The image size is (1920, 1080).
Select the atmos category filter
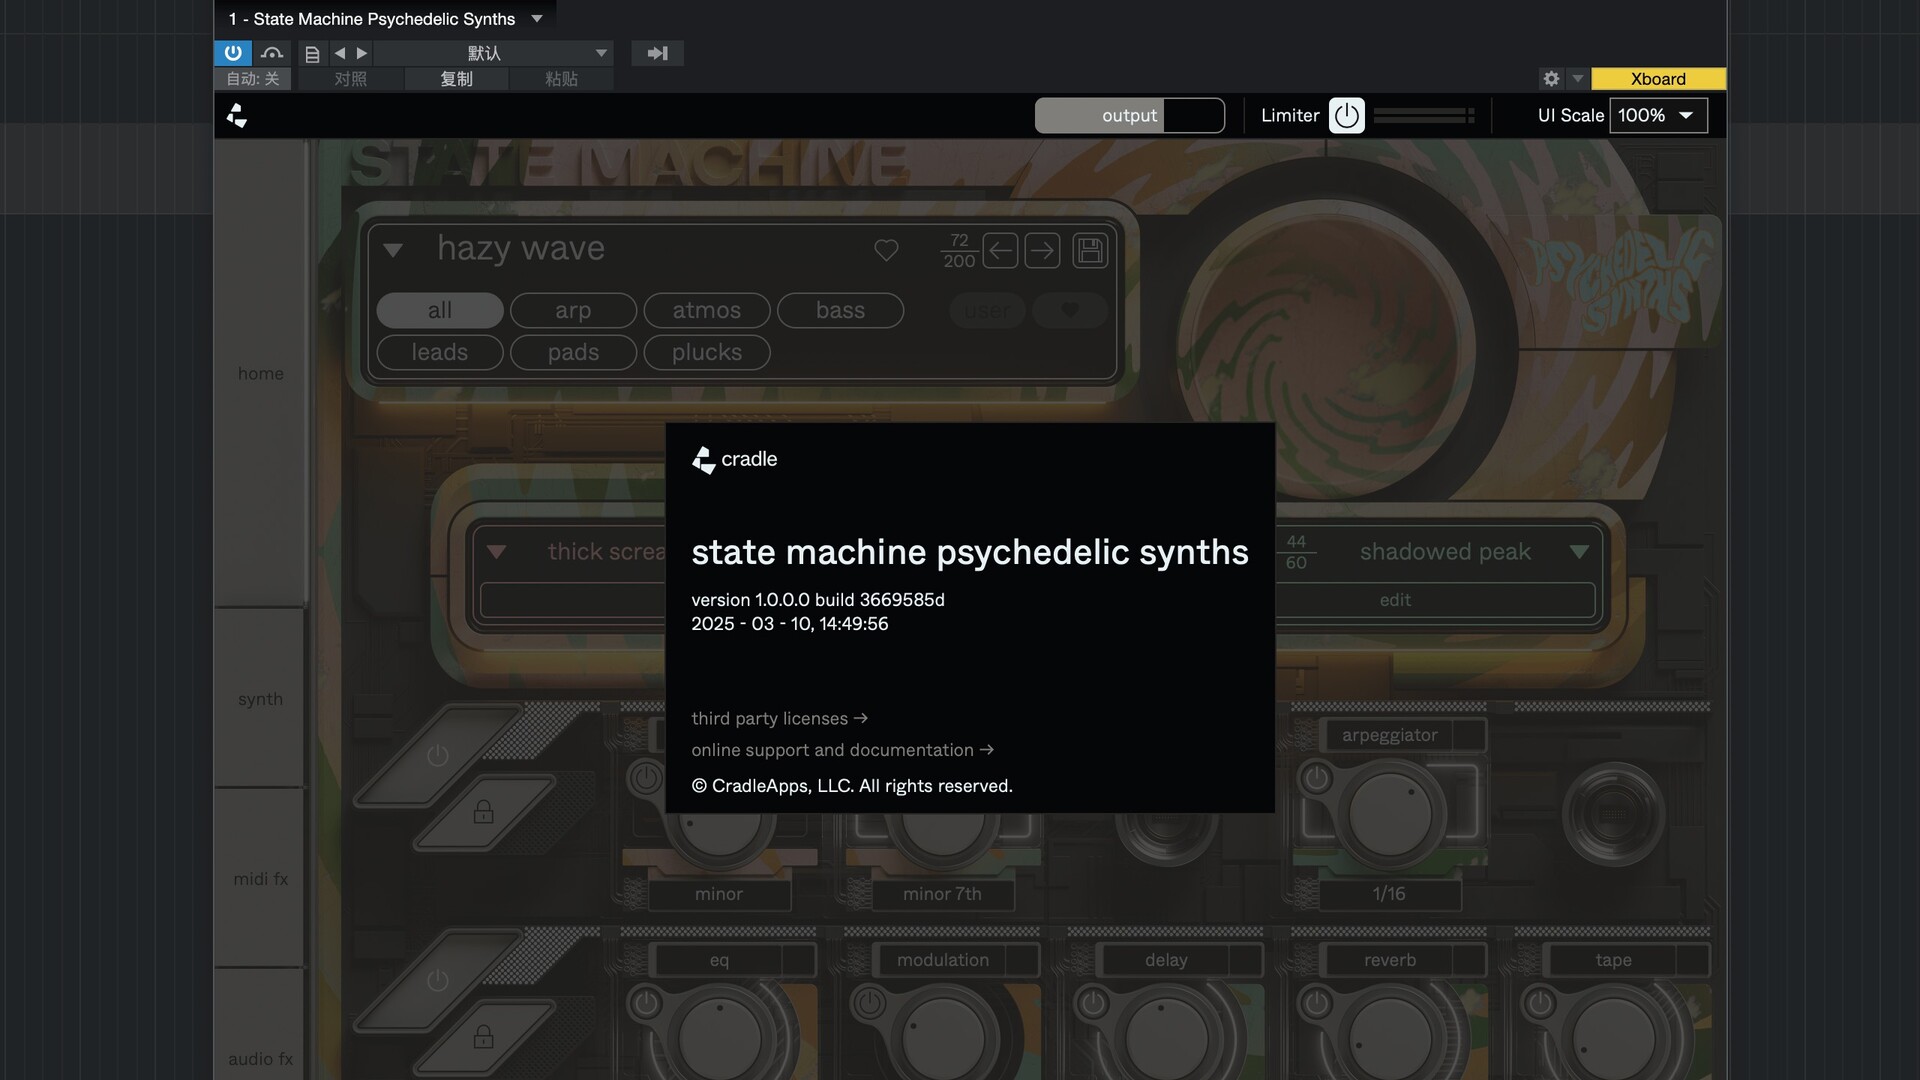tap(707, 311)
